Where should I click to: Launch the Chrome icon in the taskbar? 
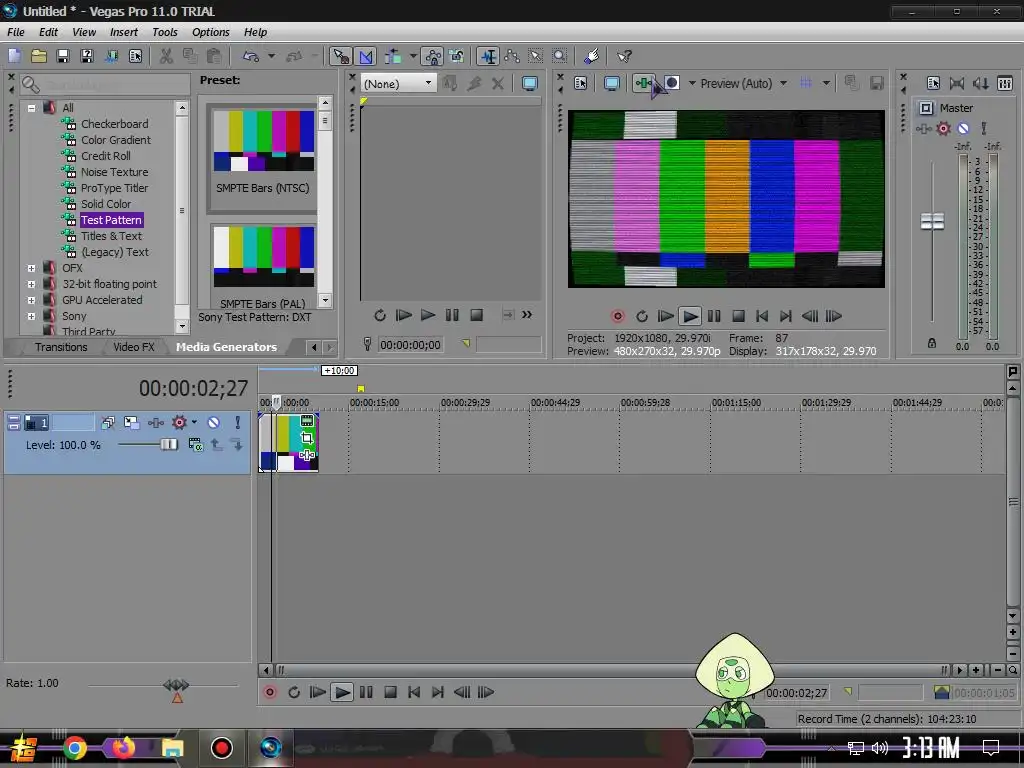[x=74, y=748]
